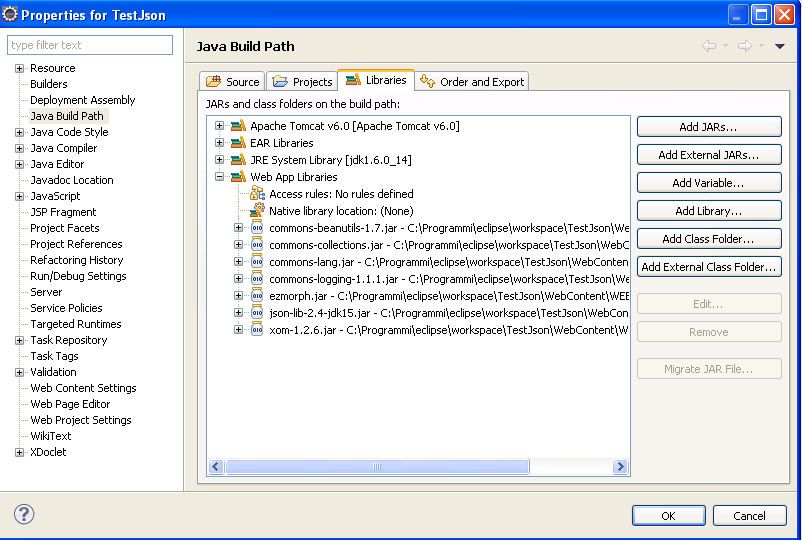The height and width of the screenshot is (541, 802).
Task: Click the xom-1.2.6.jar jar icon
Action: (x=257, y=330)
